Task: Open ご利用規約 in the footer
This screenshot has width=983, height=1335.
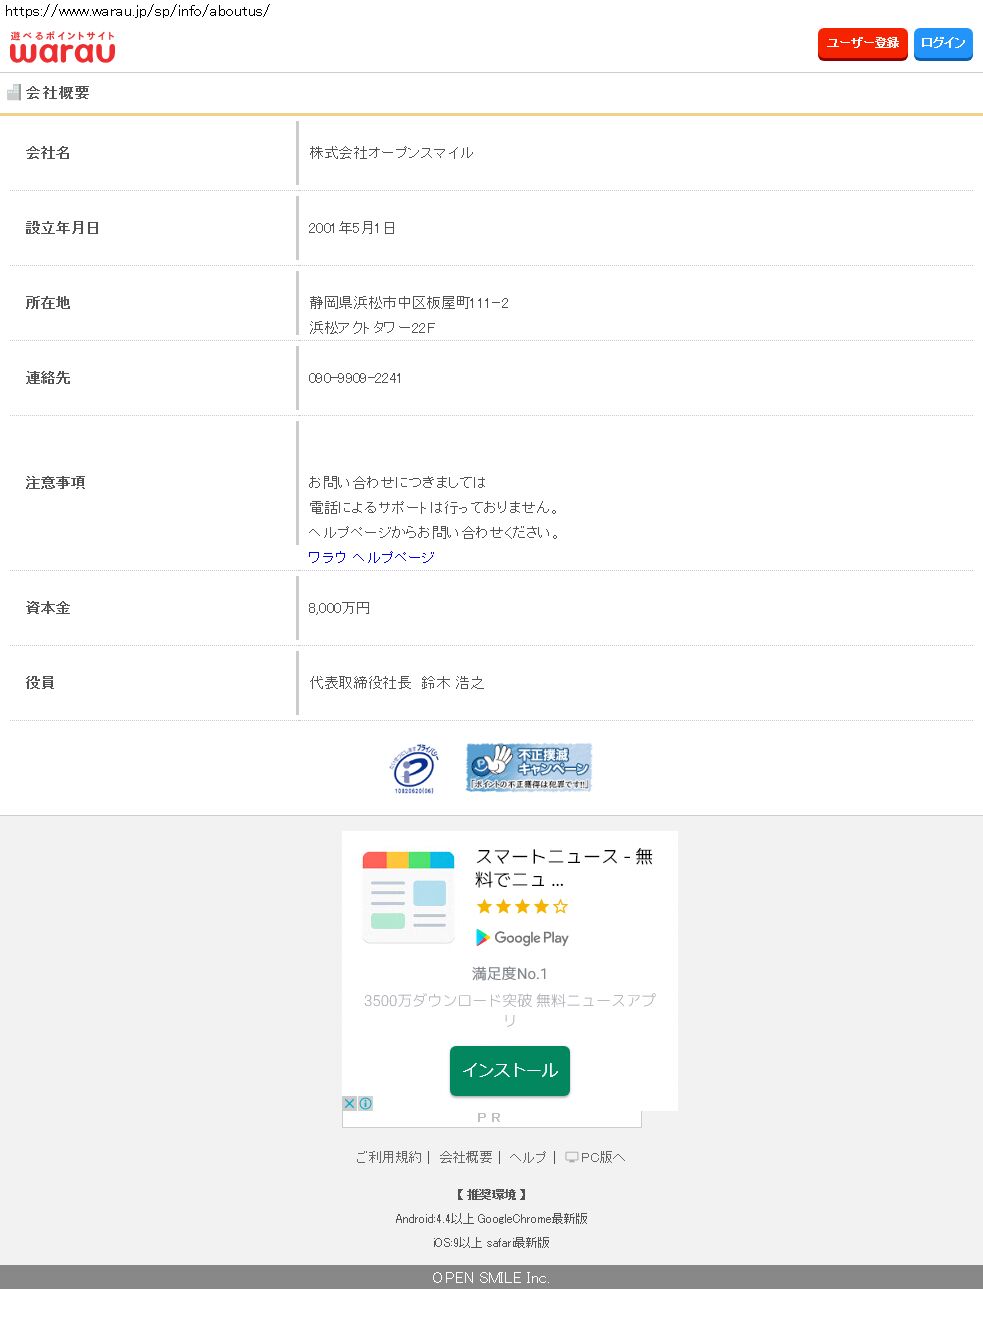Action: click(388, 1157)
